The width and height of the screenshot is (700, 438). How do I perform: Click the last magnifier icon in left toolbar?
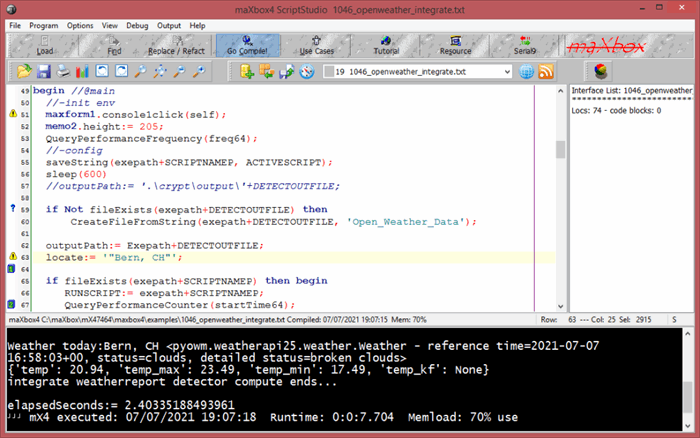pyautogui.click(x=199, y=71)
